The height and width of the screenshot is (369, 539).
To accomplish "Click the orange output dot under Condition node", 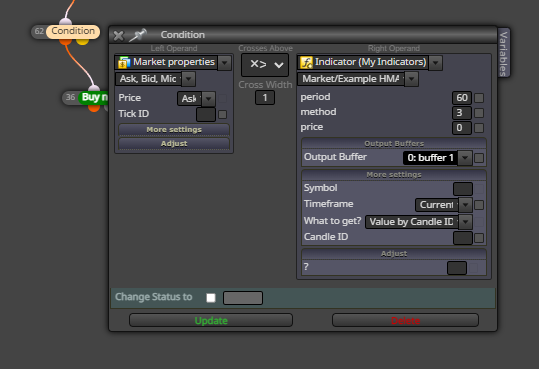I will tap(65, 42).
